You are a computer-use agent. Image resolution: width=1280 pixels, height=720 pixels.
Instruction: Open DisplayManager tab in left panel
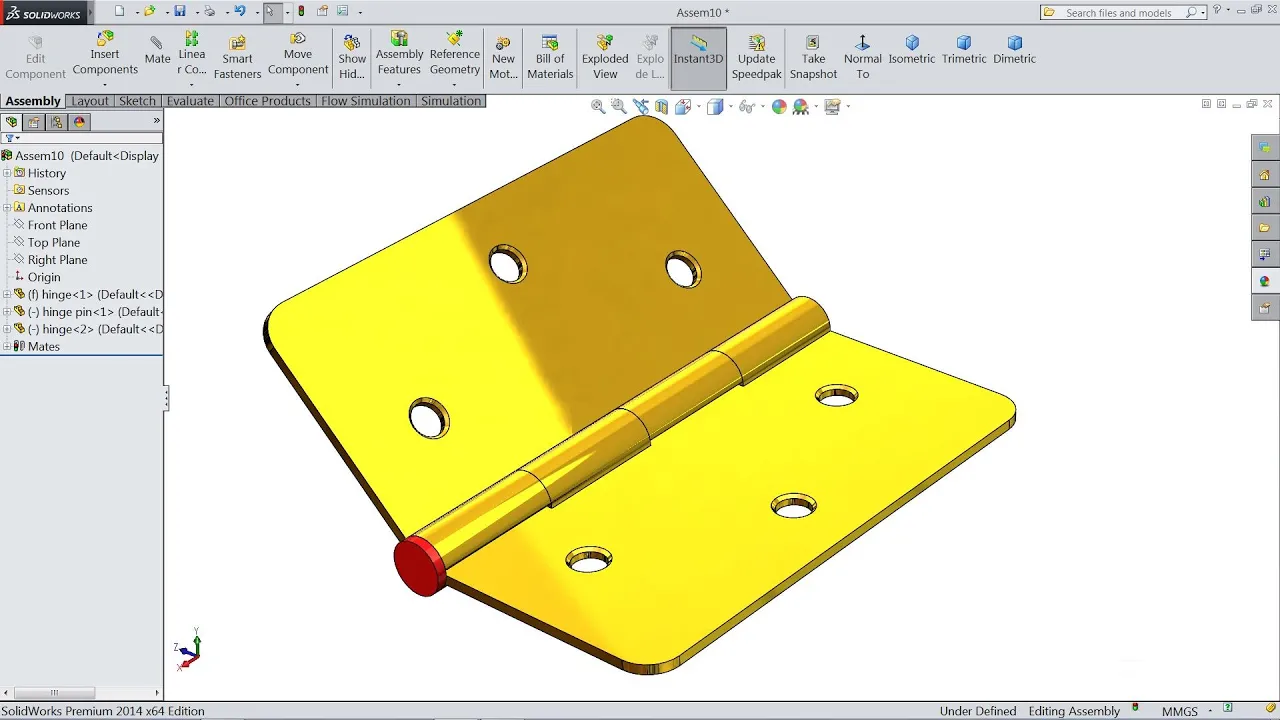coord(80,122)
